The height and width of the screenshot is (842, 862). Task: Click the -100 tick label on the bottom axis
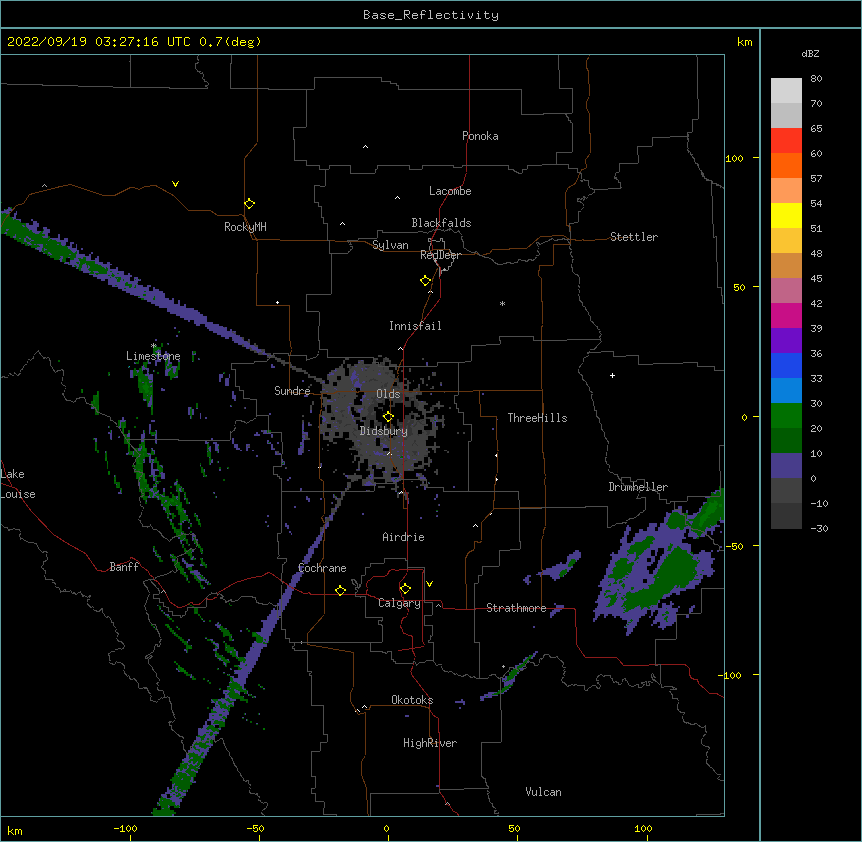[x=125, y=828]
